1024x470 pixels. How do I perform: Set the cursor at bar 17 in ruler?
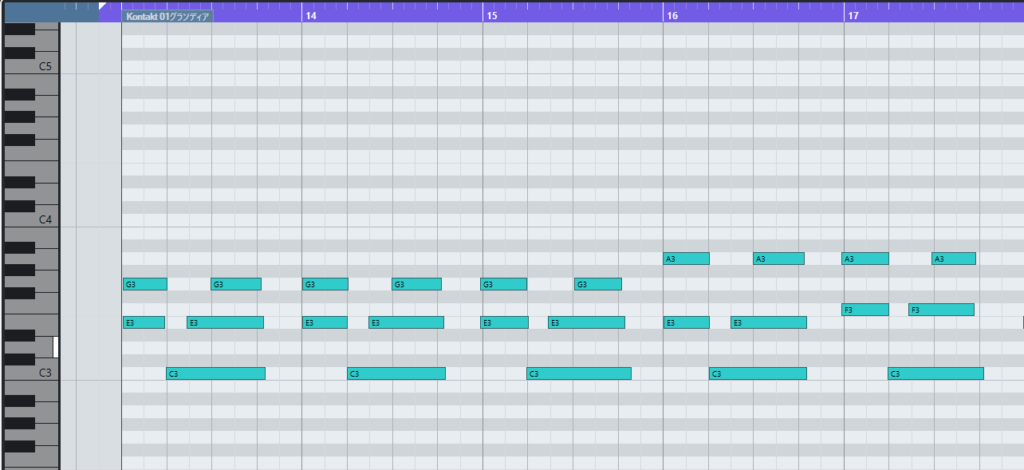tap(852, 17)
